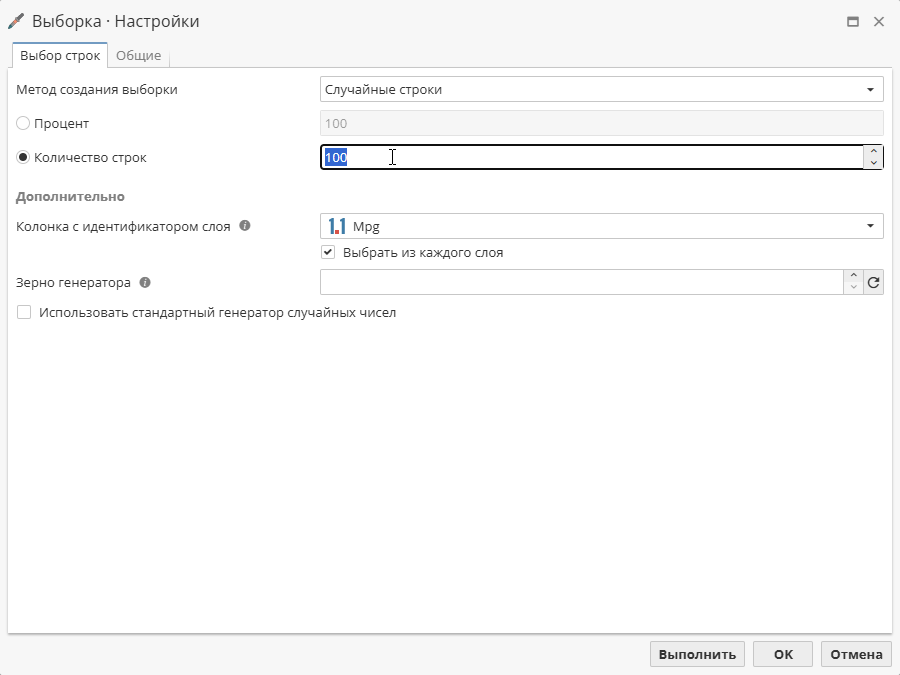Click the Дополнительно section heading

tap(70, 197)
